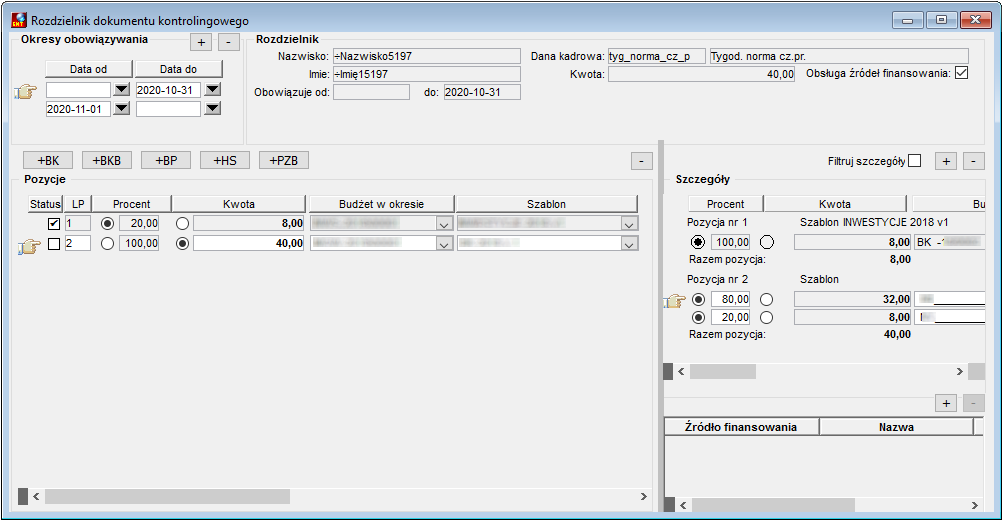Select the Kwota radio button for position 1
The image size is (1002, 520).
(x=182, y=224)
